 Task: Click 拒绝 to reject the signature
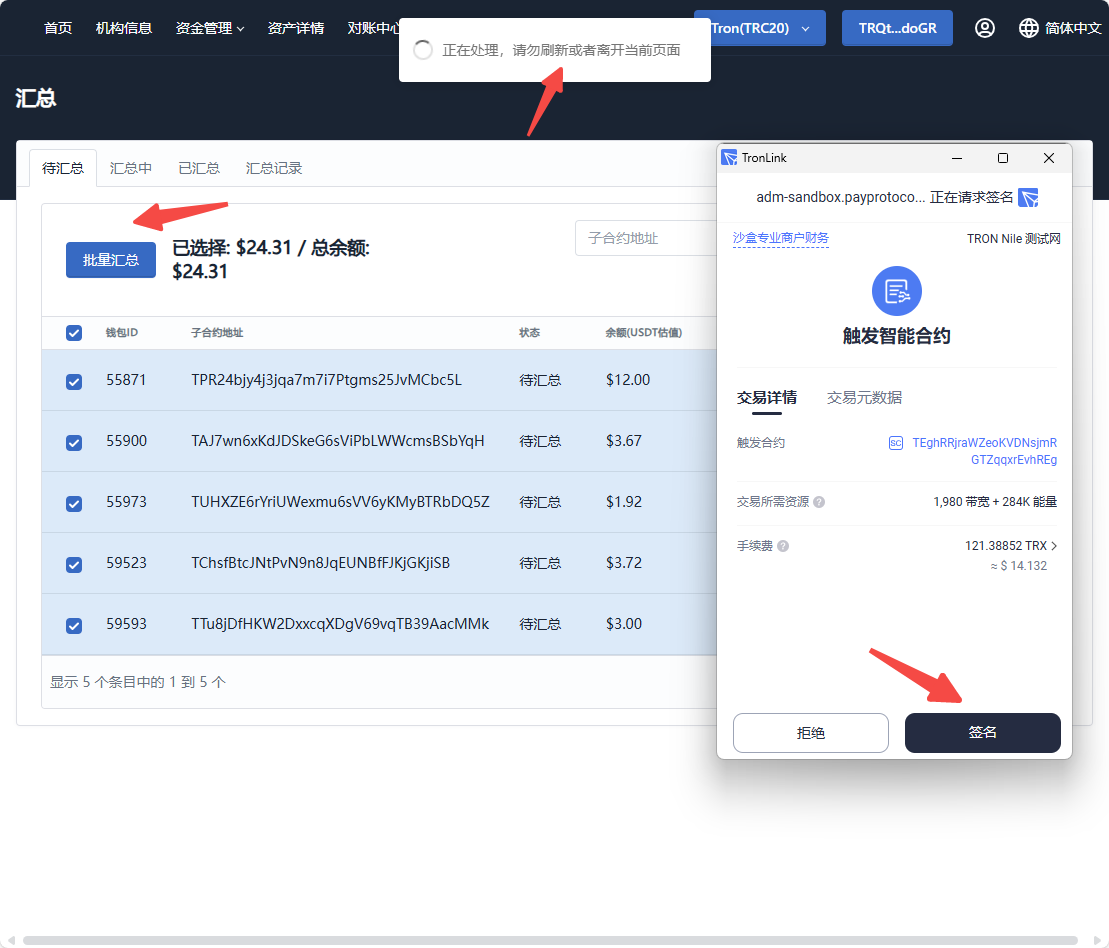pyautogui.click(x=811, y=733)
